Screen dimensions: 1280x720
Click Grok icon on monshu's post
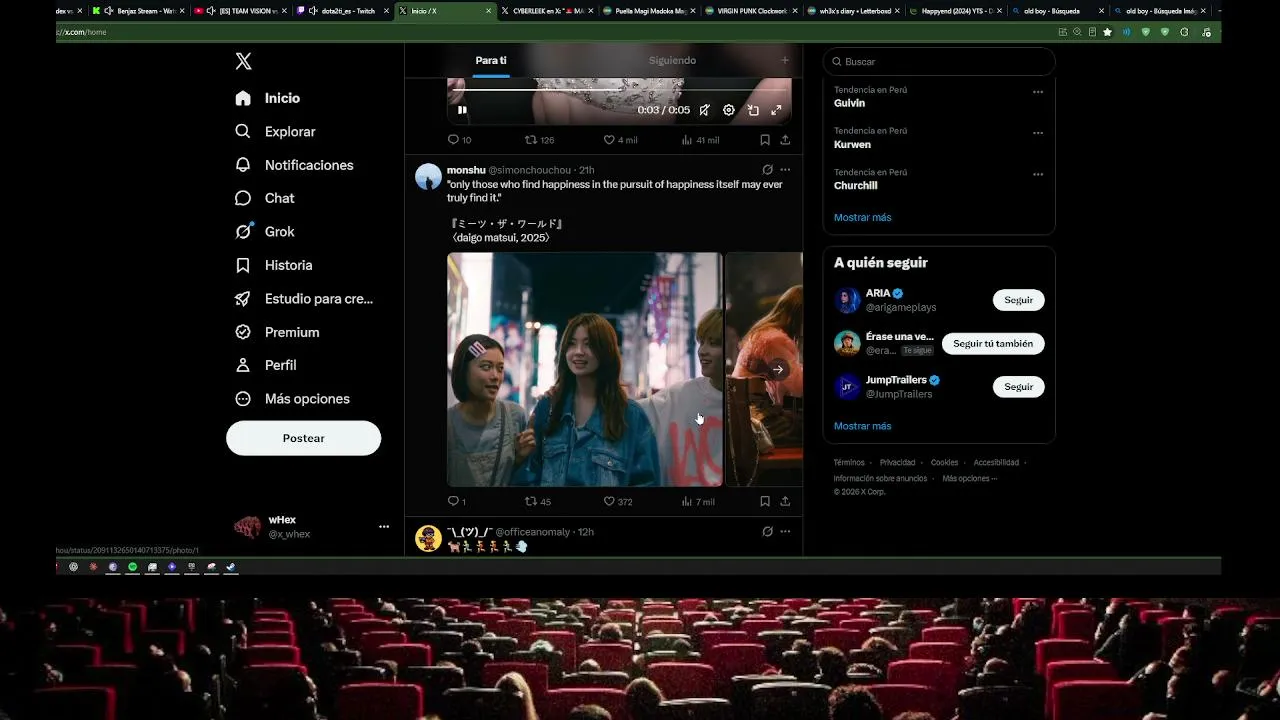point(767,170)
